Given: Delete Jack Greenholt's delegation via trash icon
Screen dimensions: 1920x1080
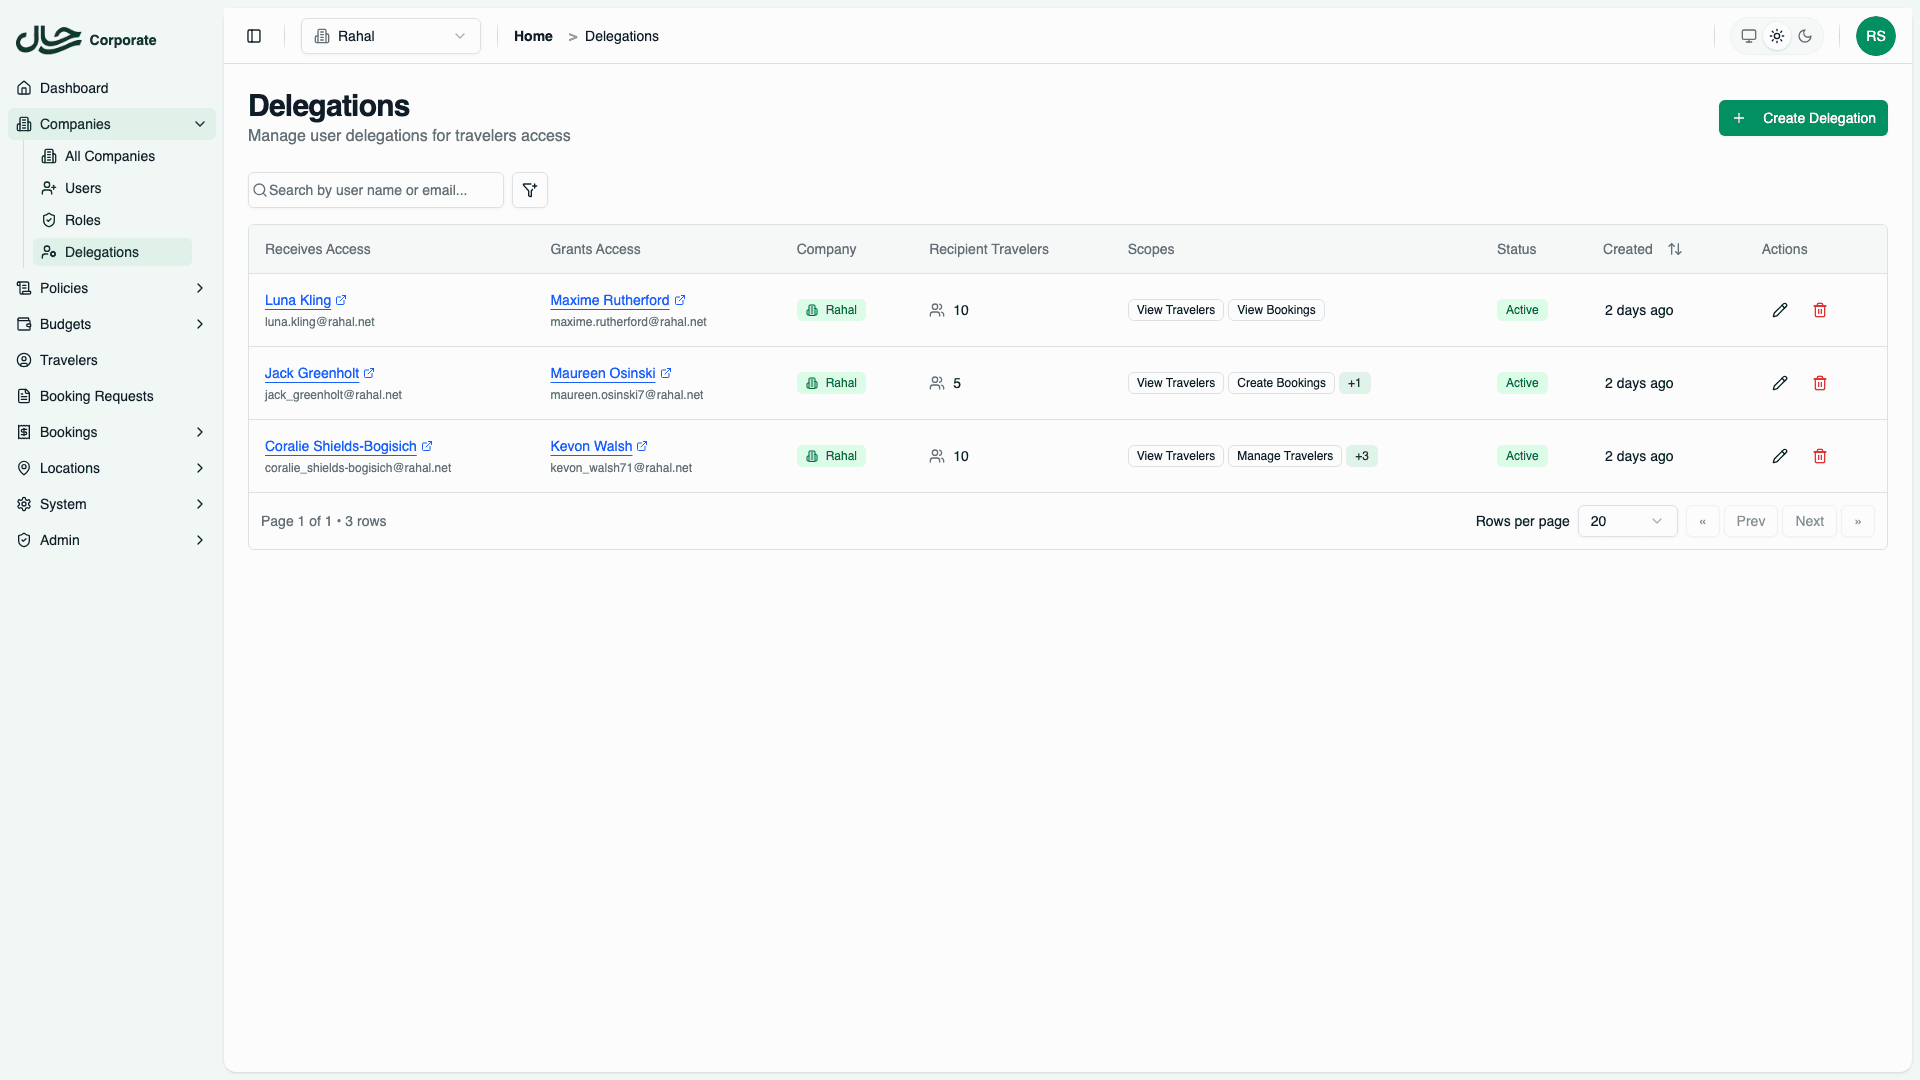Looking at the screenshot, I should coord(1819,383).
